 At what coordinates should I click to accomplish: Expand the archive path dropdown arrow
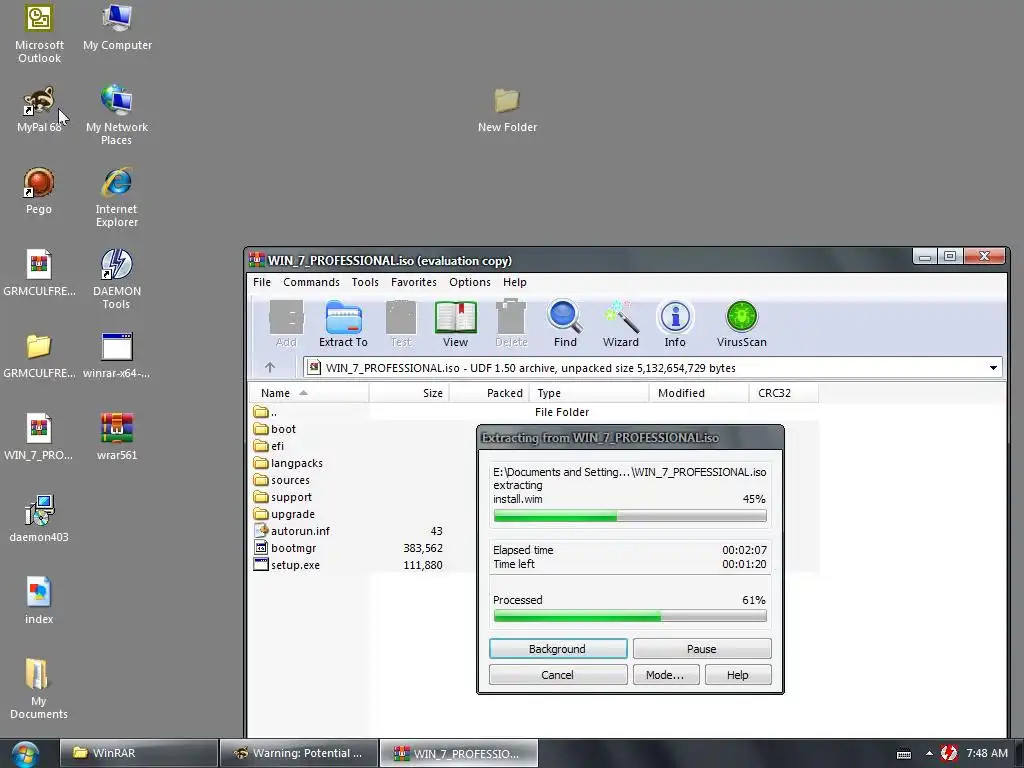click(x=993, y=368)
